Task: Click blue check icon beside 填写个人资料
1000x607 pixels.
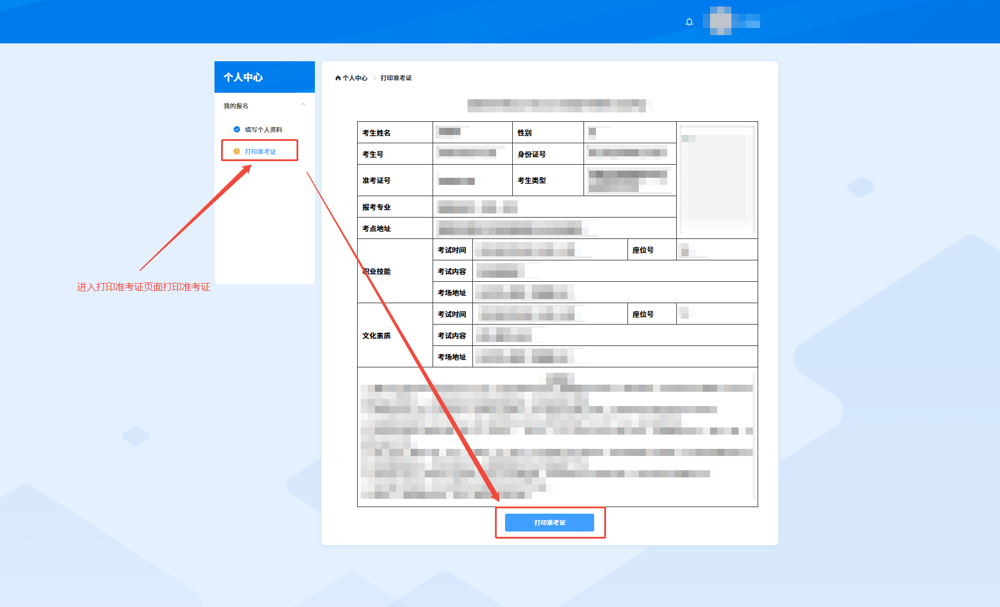Action: pos(237,130)
